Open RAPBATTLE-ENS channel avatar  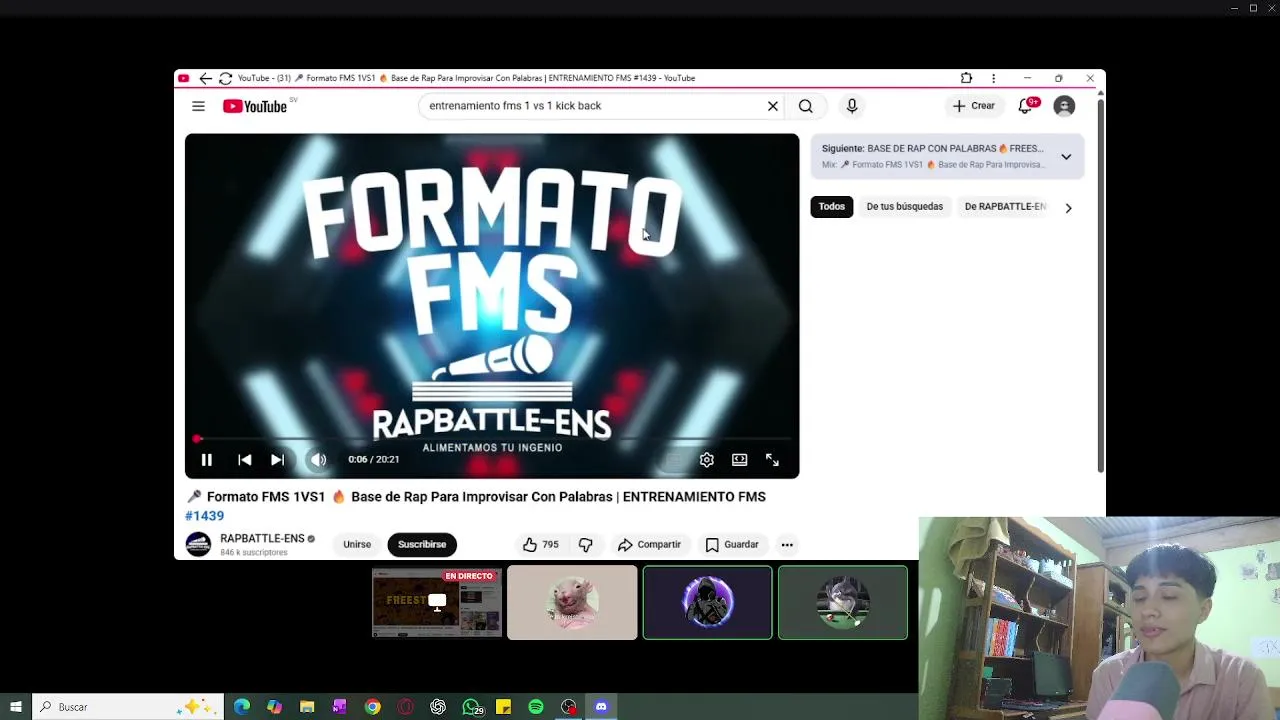[198, 544]
